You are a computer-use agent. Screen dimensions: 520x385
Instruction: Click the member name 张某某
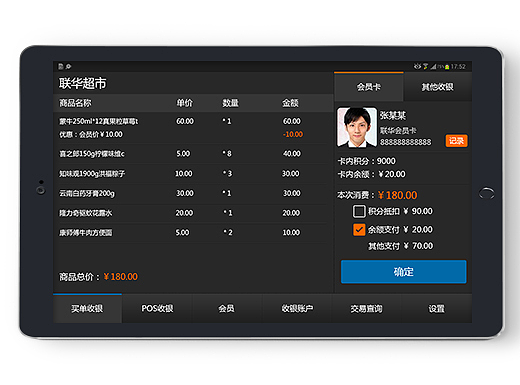pyautogui.click(x=393, y=116)
